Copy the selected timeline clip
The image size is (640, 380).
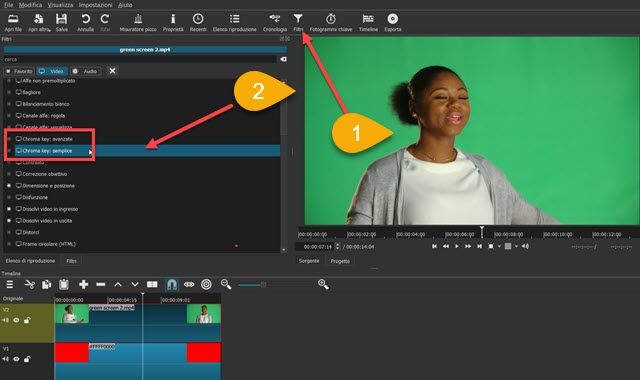click(47, 284)
